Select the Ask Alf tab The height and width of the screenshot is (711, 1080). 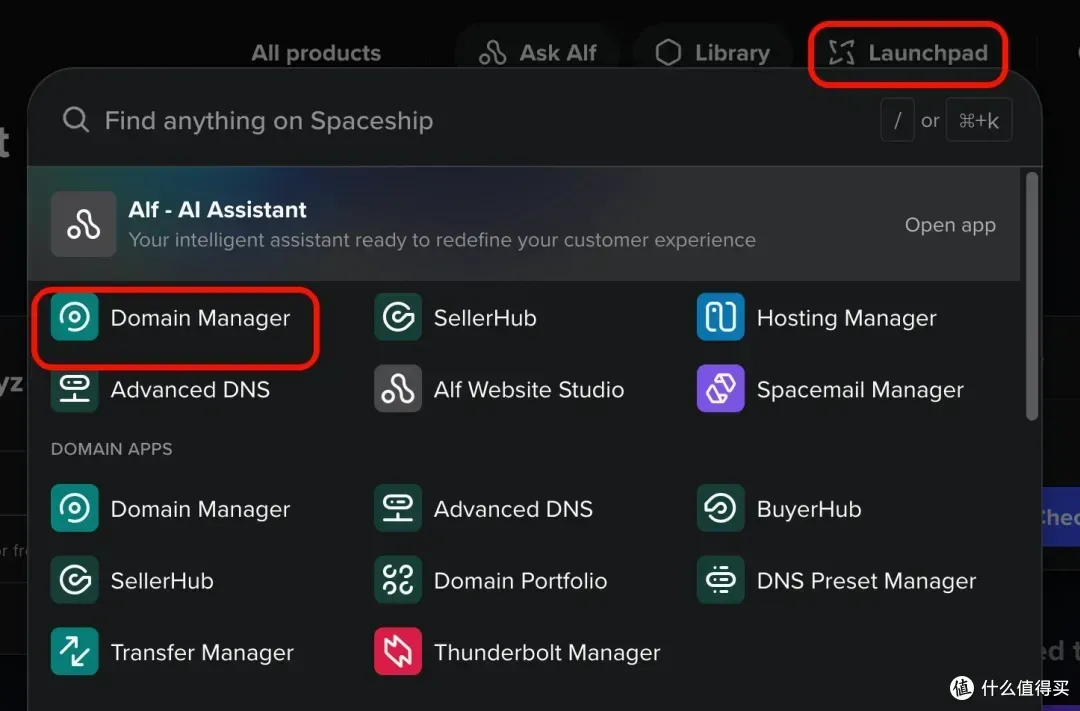point(537,53)
